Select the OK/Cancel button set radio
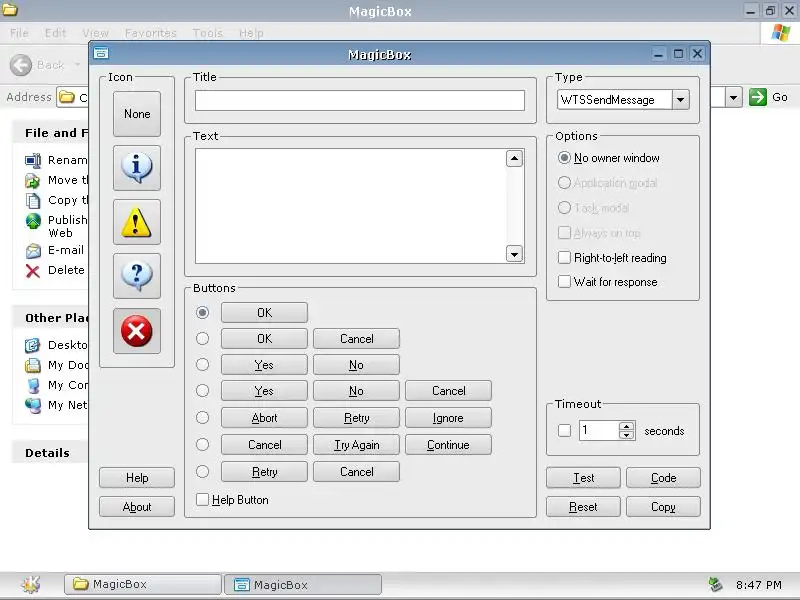 click(x=203, y=338)
